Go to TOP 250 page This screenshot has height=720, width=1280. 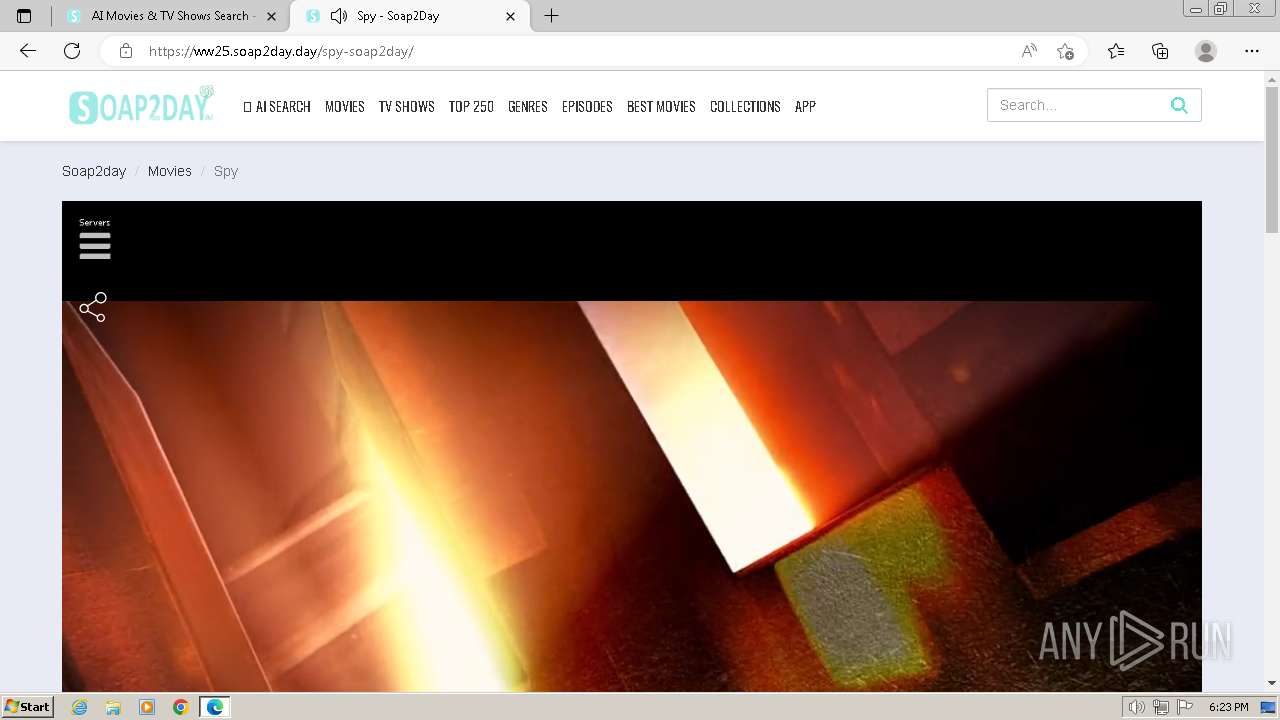coord(471,106)
